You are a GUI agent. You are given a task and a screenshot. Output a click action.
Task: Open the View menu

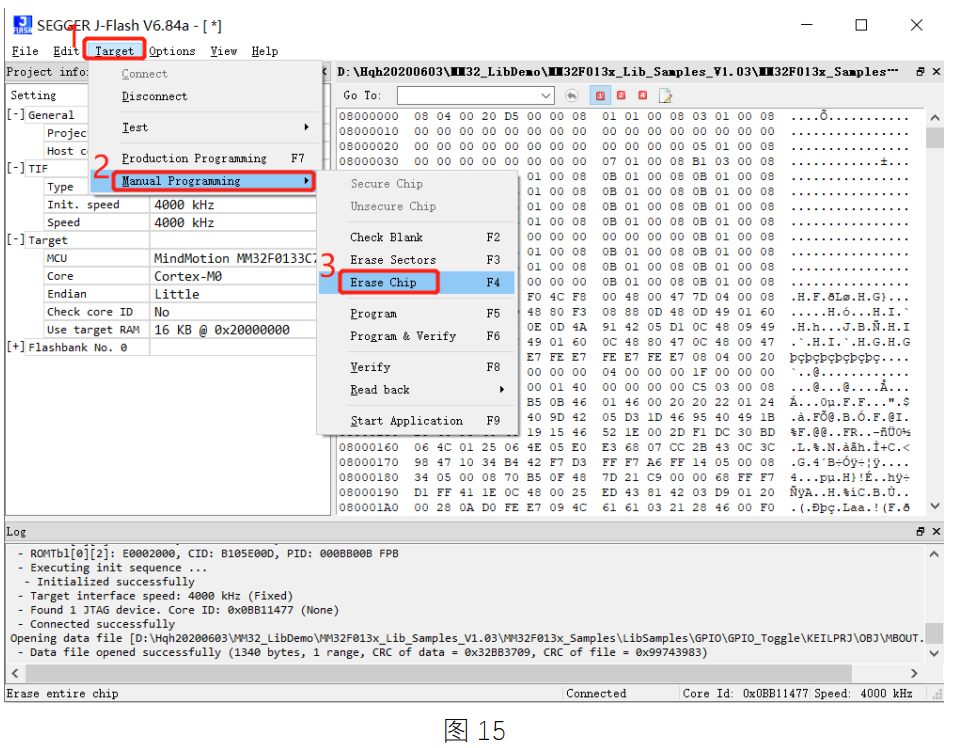pos(223,51)
